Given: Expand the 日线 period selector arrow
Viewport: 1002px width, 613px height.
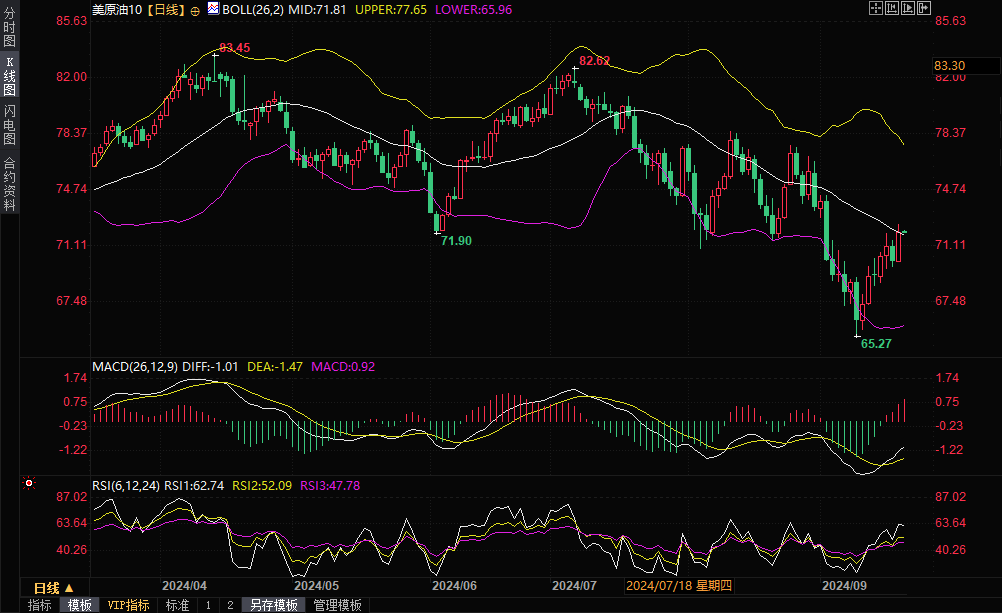Looking at the screenshot, I should (68, 587).
